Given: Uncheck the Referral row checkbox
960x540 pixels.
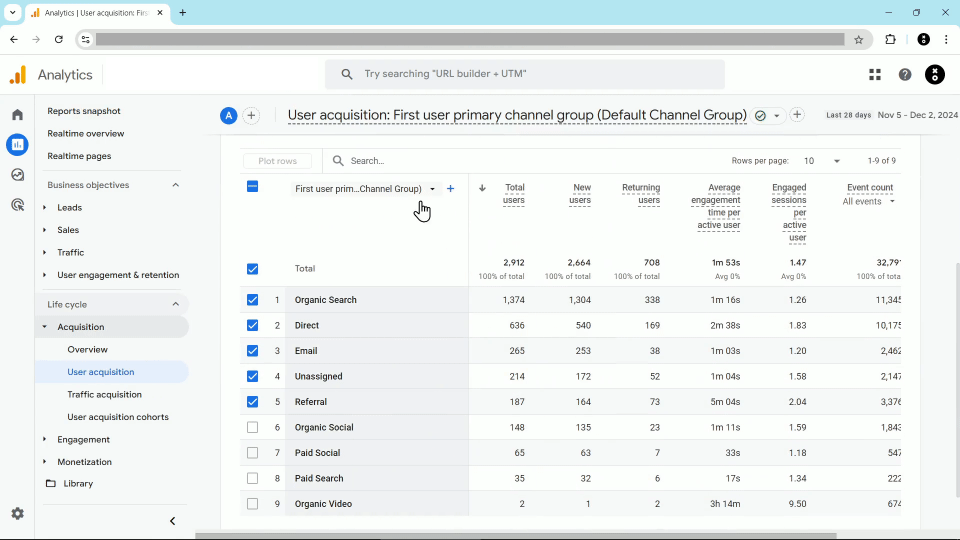Looking at the screenshot, I should click(x=252, y=402).
